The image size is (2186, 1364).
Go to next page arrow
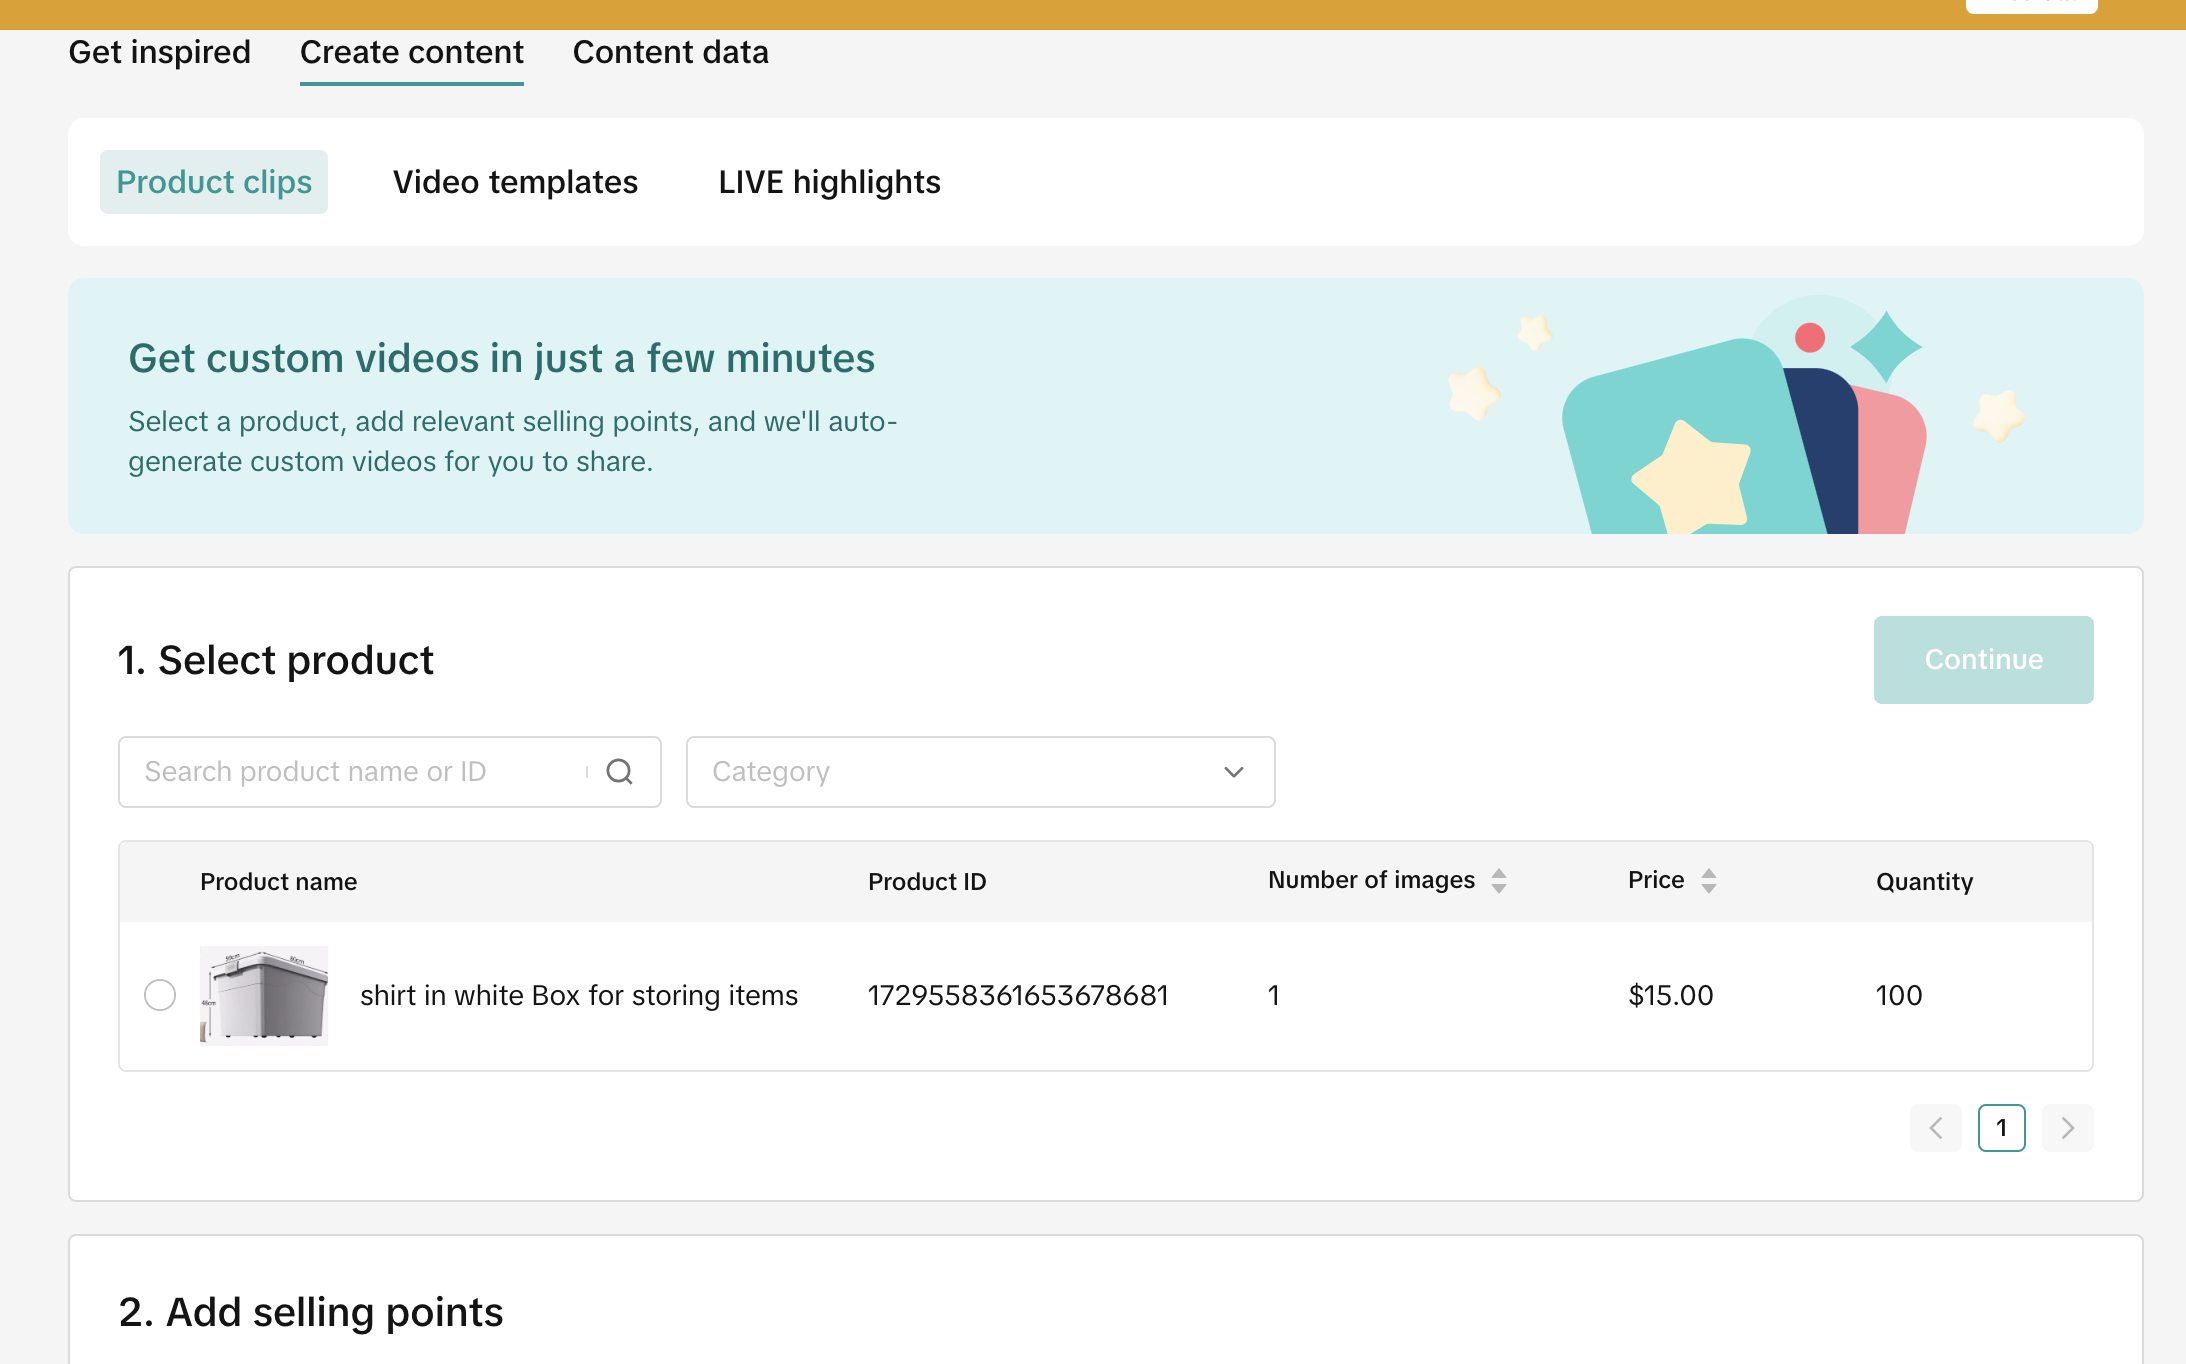pos(2067,1128)
